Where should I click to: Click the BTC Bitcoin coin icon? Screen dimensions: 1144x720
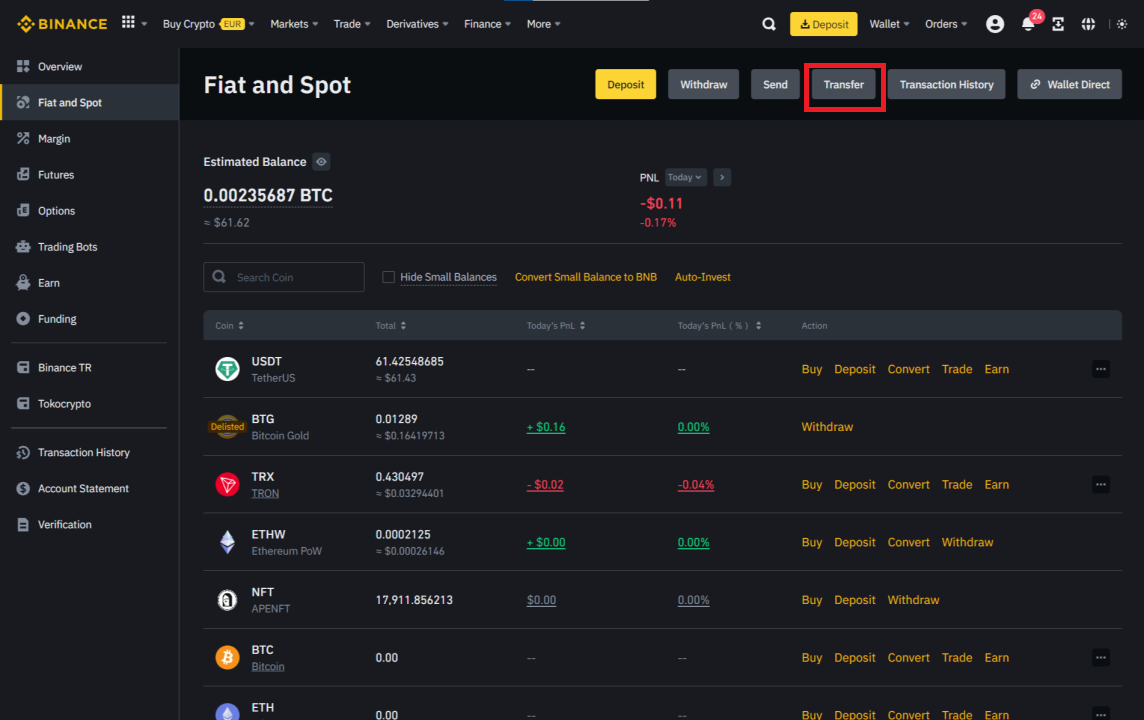[x=228, y=657]
